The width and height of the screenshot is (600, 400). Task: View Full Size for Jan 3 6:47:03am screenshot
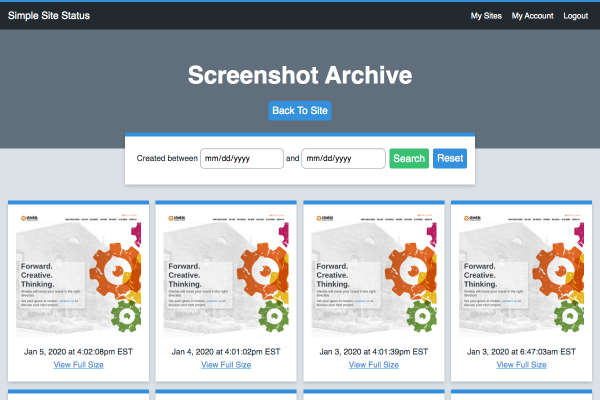click(x=522, y=365)
